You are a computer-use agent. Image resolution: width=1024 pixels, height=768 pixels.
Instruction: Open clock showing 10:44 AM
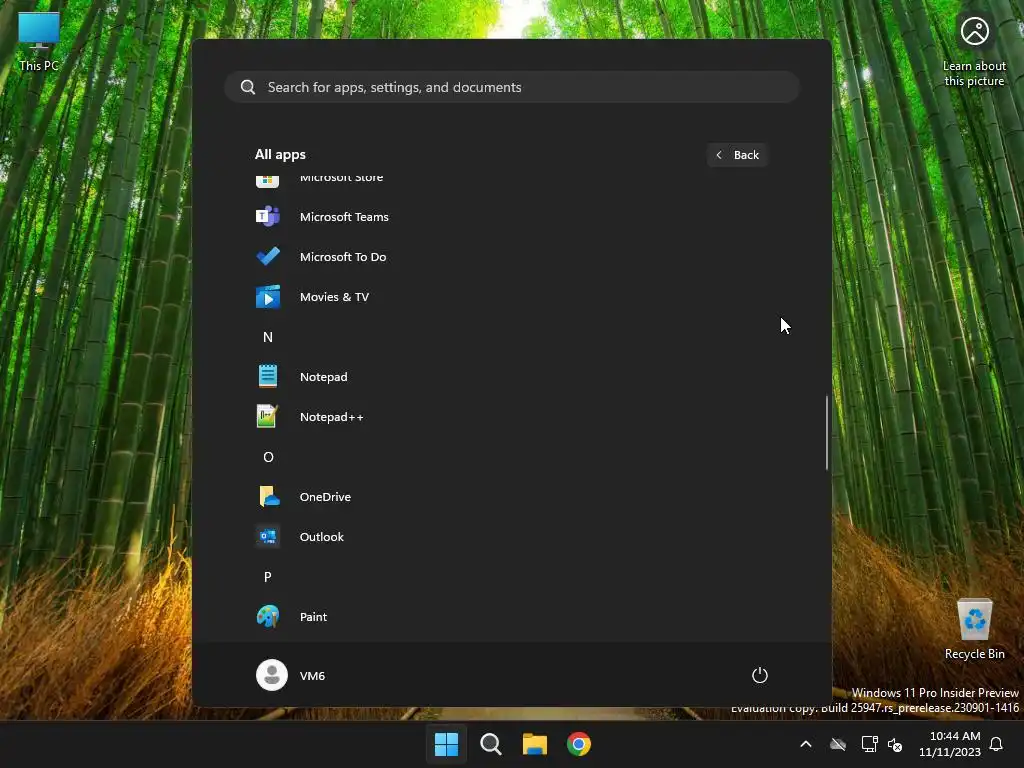coord(950,744)
